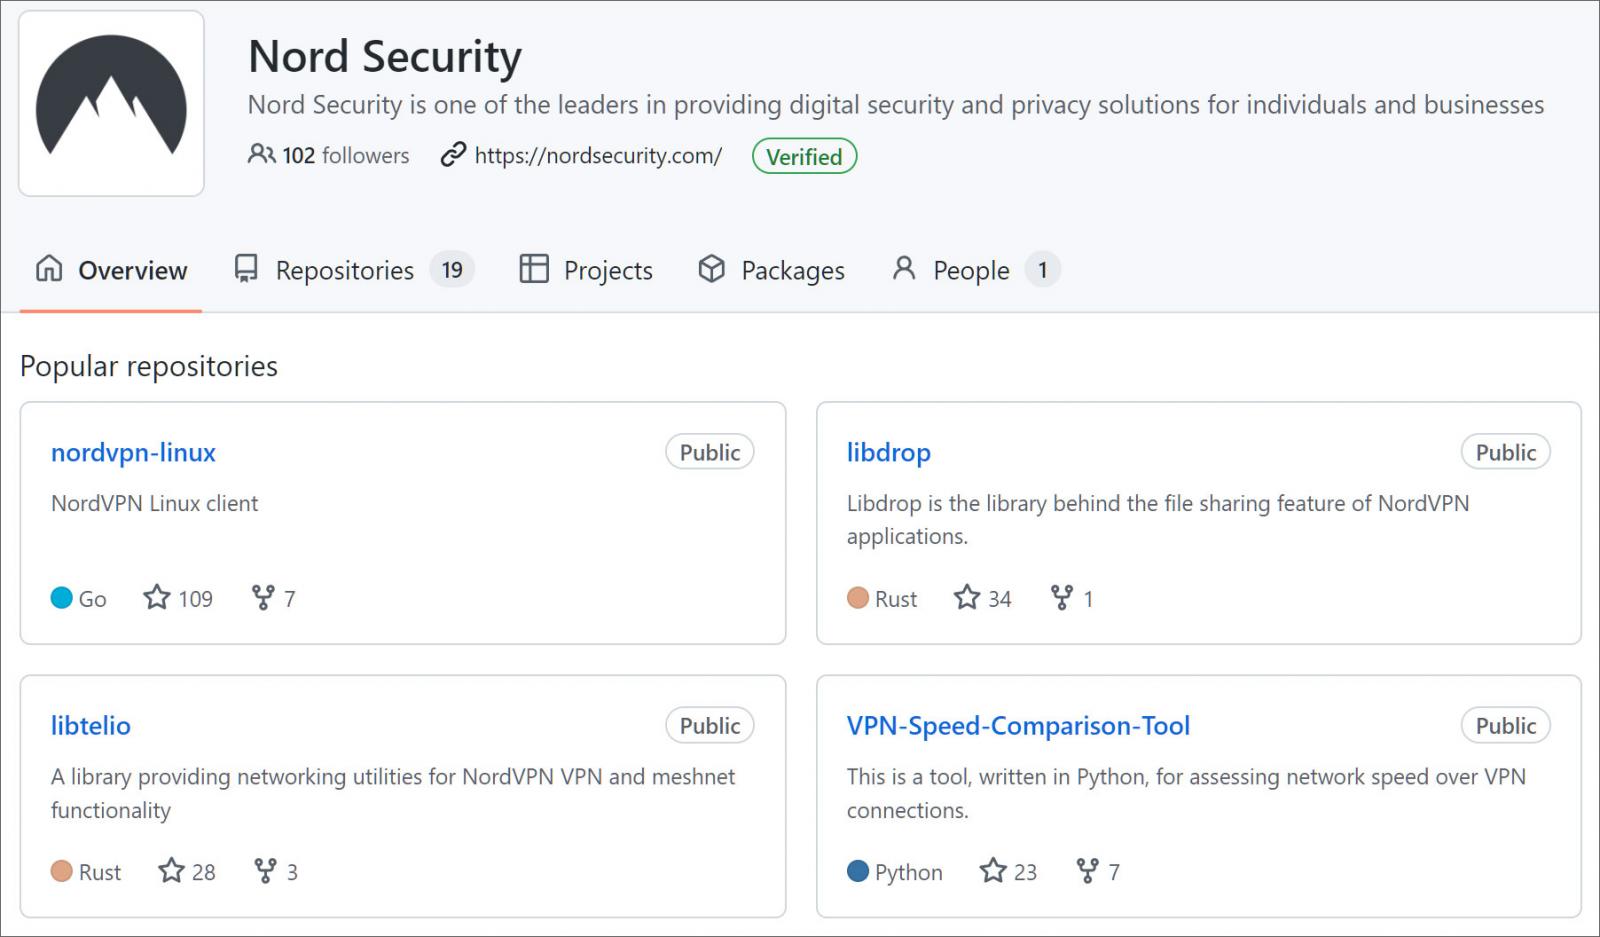Click the fork icon on libdrop
Screen dimensions: 1600x937
(1062, 597)
